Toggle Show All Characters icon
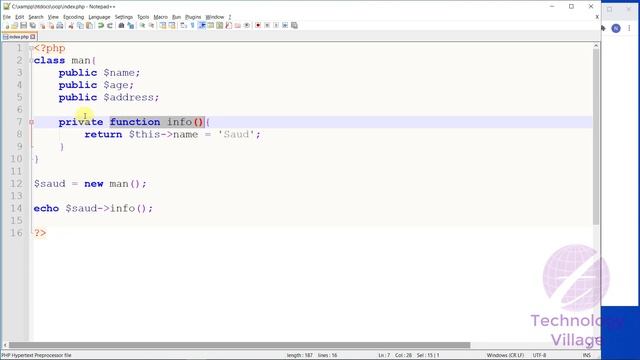The height and width of the screenshot is (360, 640). [193, 25]
